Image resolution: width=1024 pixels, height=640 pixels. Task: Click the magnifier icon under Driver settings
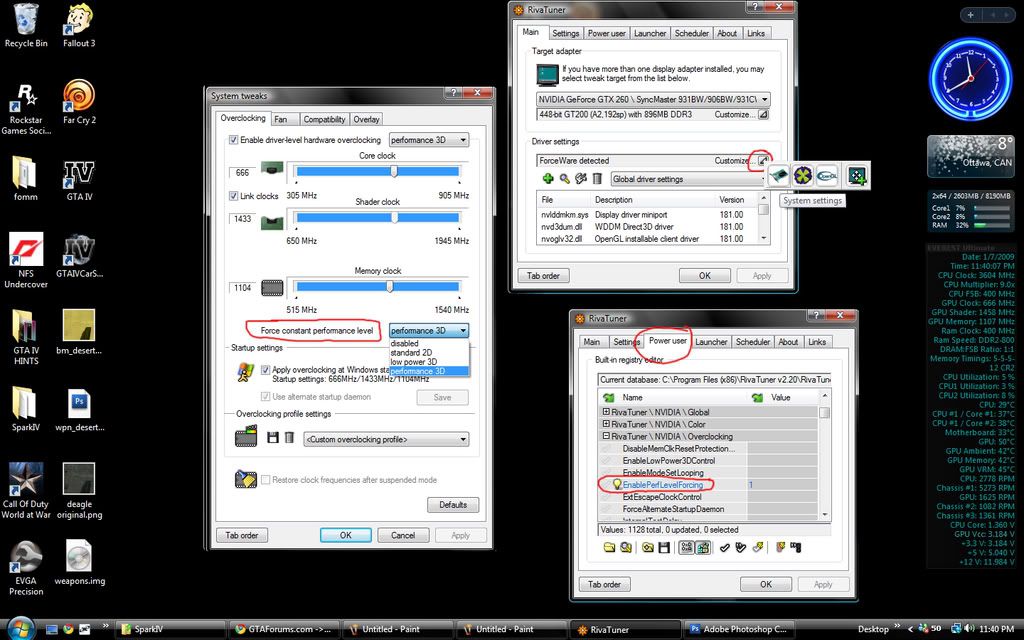[564, 179]
